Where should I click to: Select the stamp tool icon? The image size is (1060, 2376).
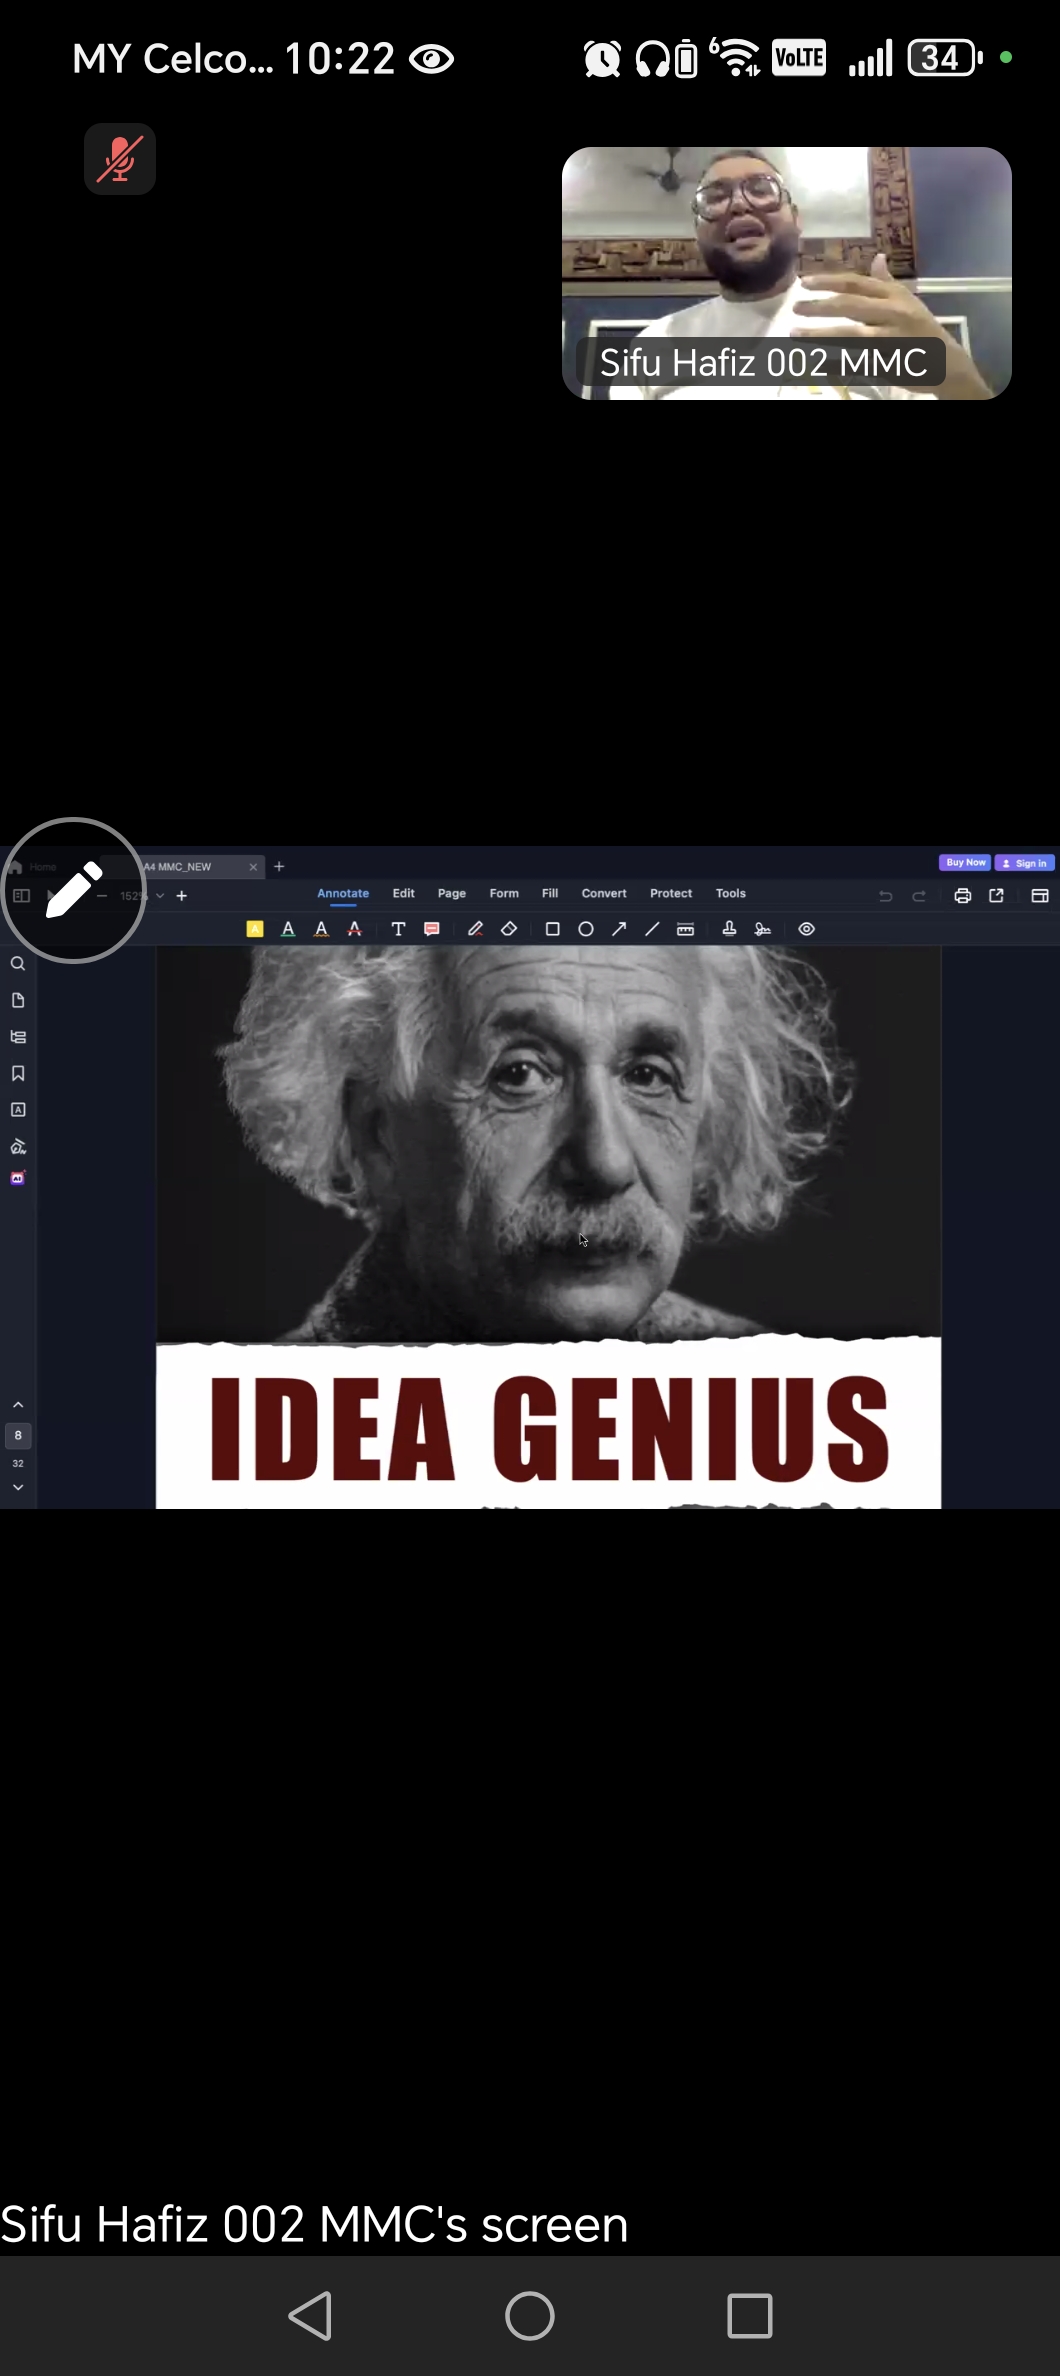click(x=729, y=929)
